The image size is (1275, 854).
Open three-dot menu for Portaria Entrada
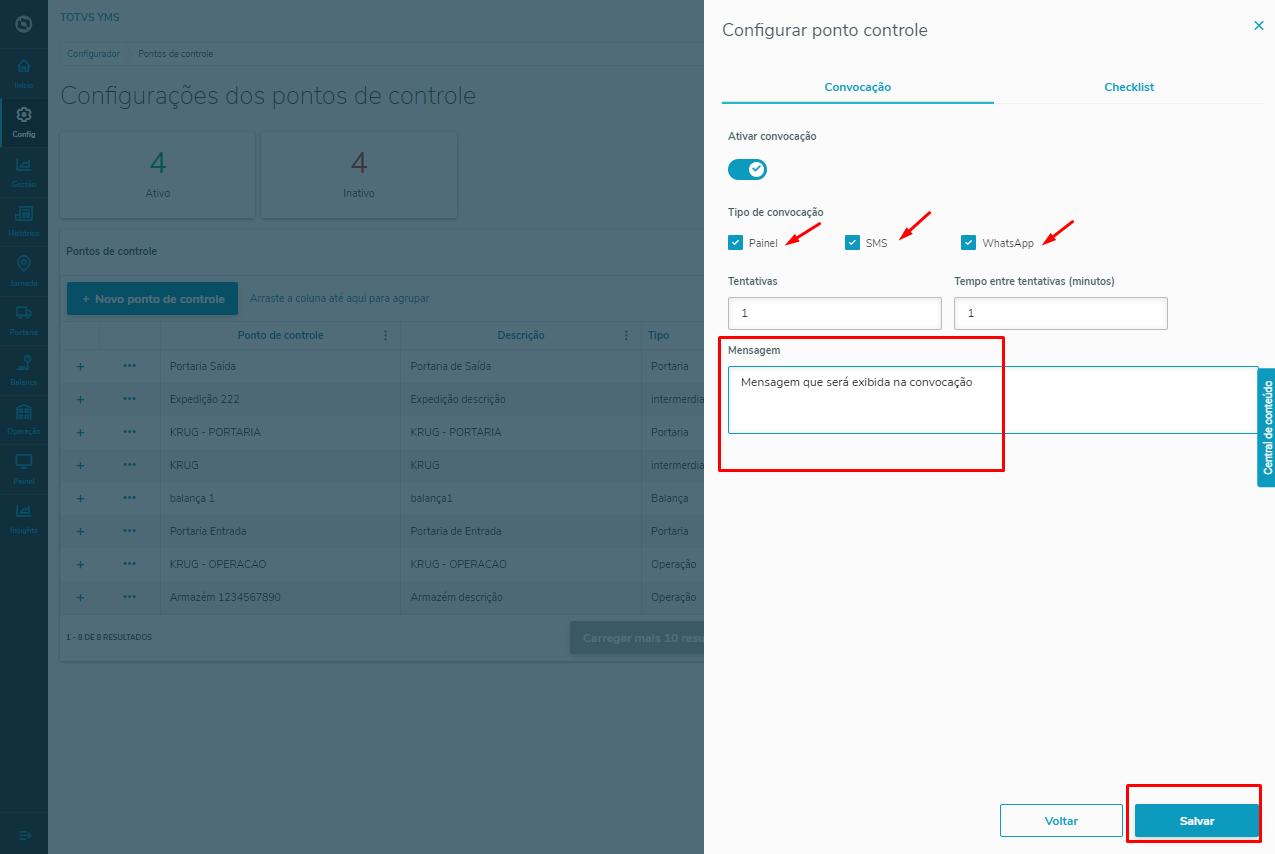pyautogui.click(x=129, y=531)
